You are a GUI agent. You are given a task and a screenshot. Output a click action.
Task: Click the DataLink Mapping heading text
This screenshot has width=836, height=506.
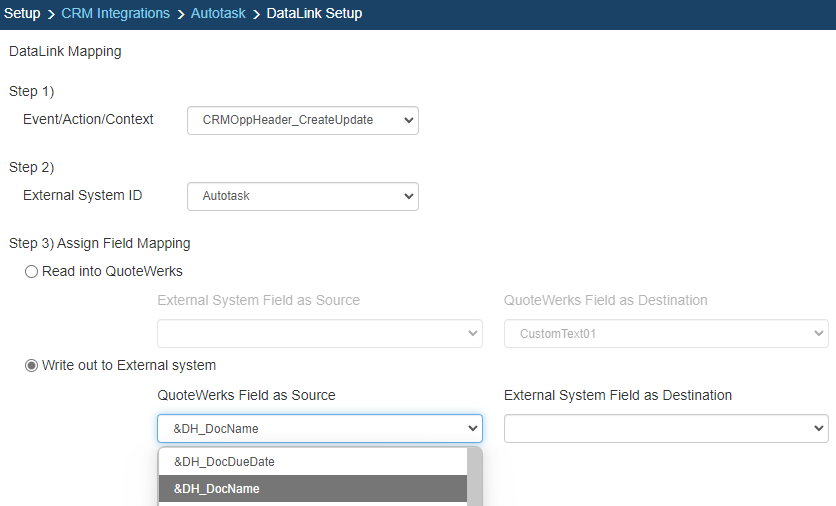[65, 51]
